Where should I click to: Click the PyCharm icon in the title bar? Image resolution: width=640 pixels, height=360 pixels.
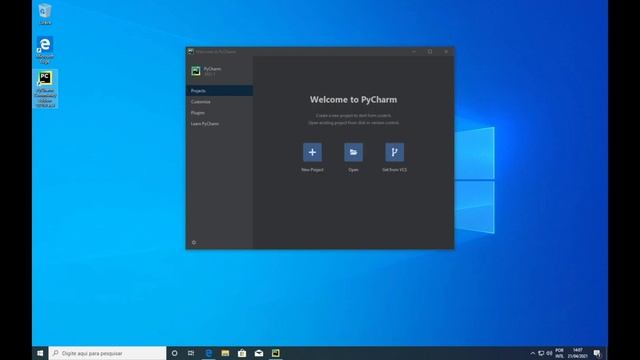pyautogui.click(x=191, y=51)
